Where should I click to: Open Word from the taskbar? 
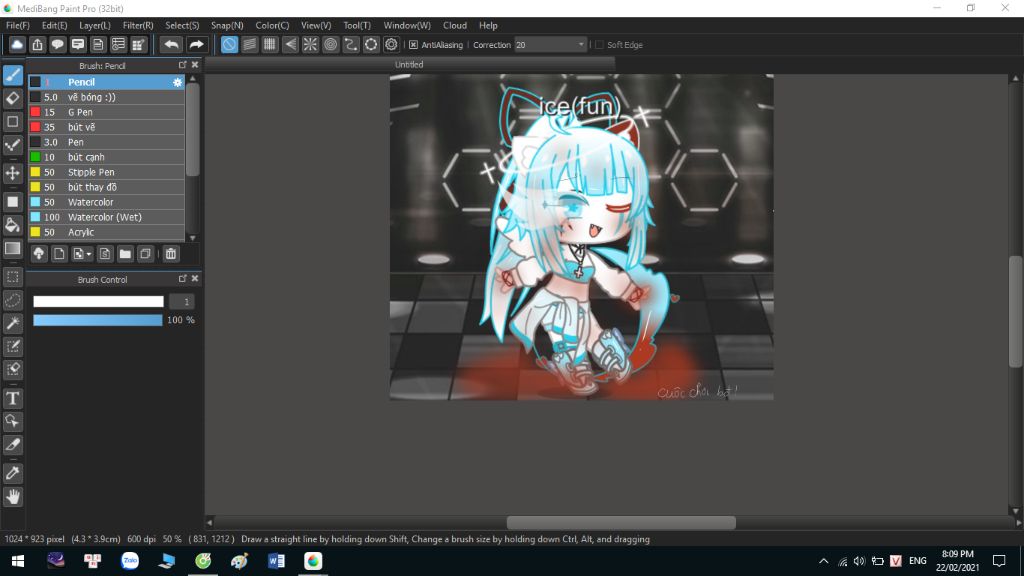tap(276, 561)
